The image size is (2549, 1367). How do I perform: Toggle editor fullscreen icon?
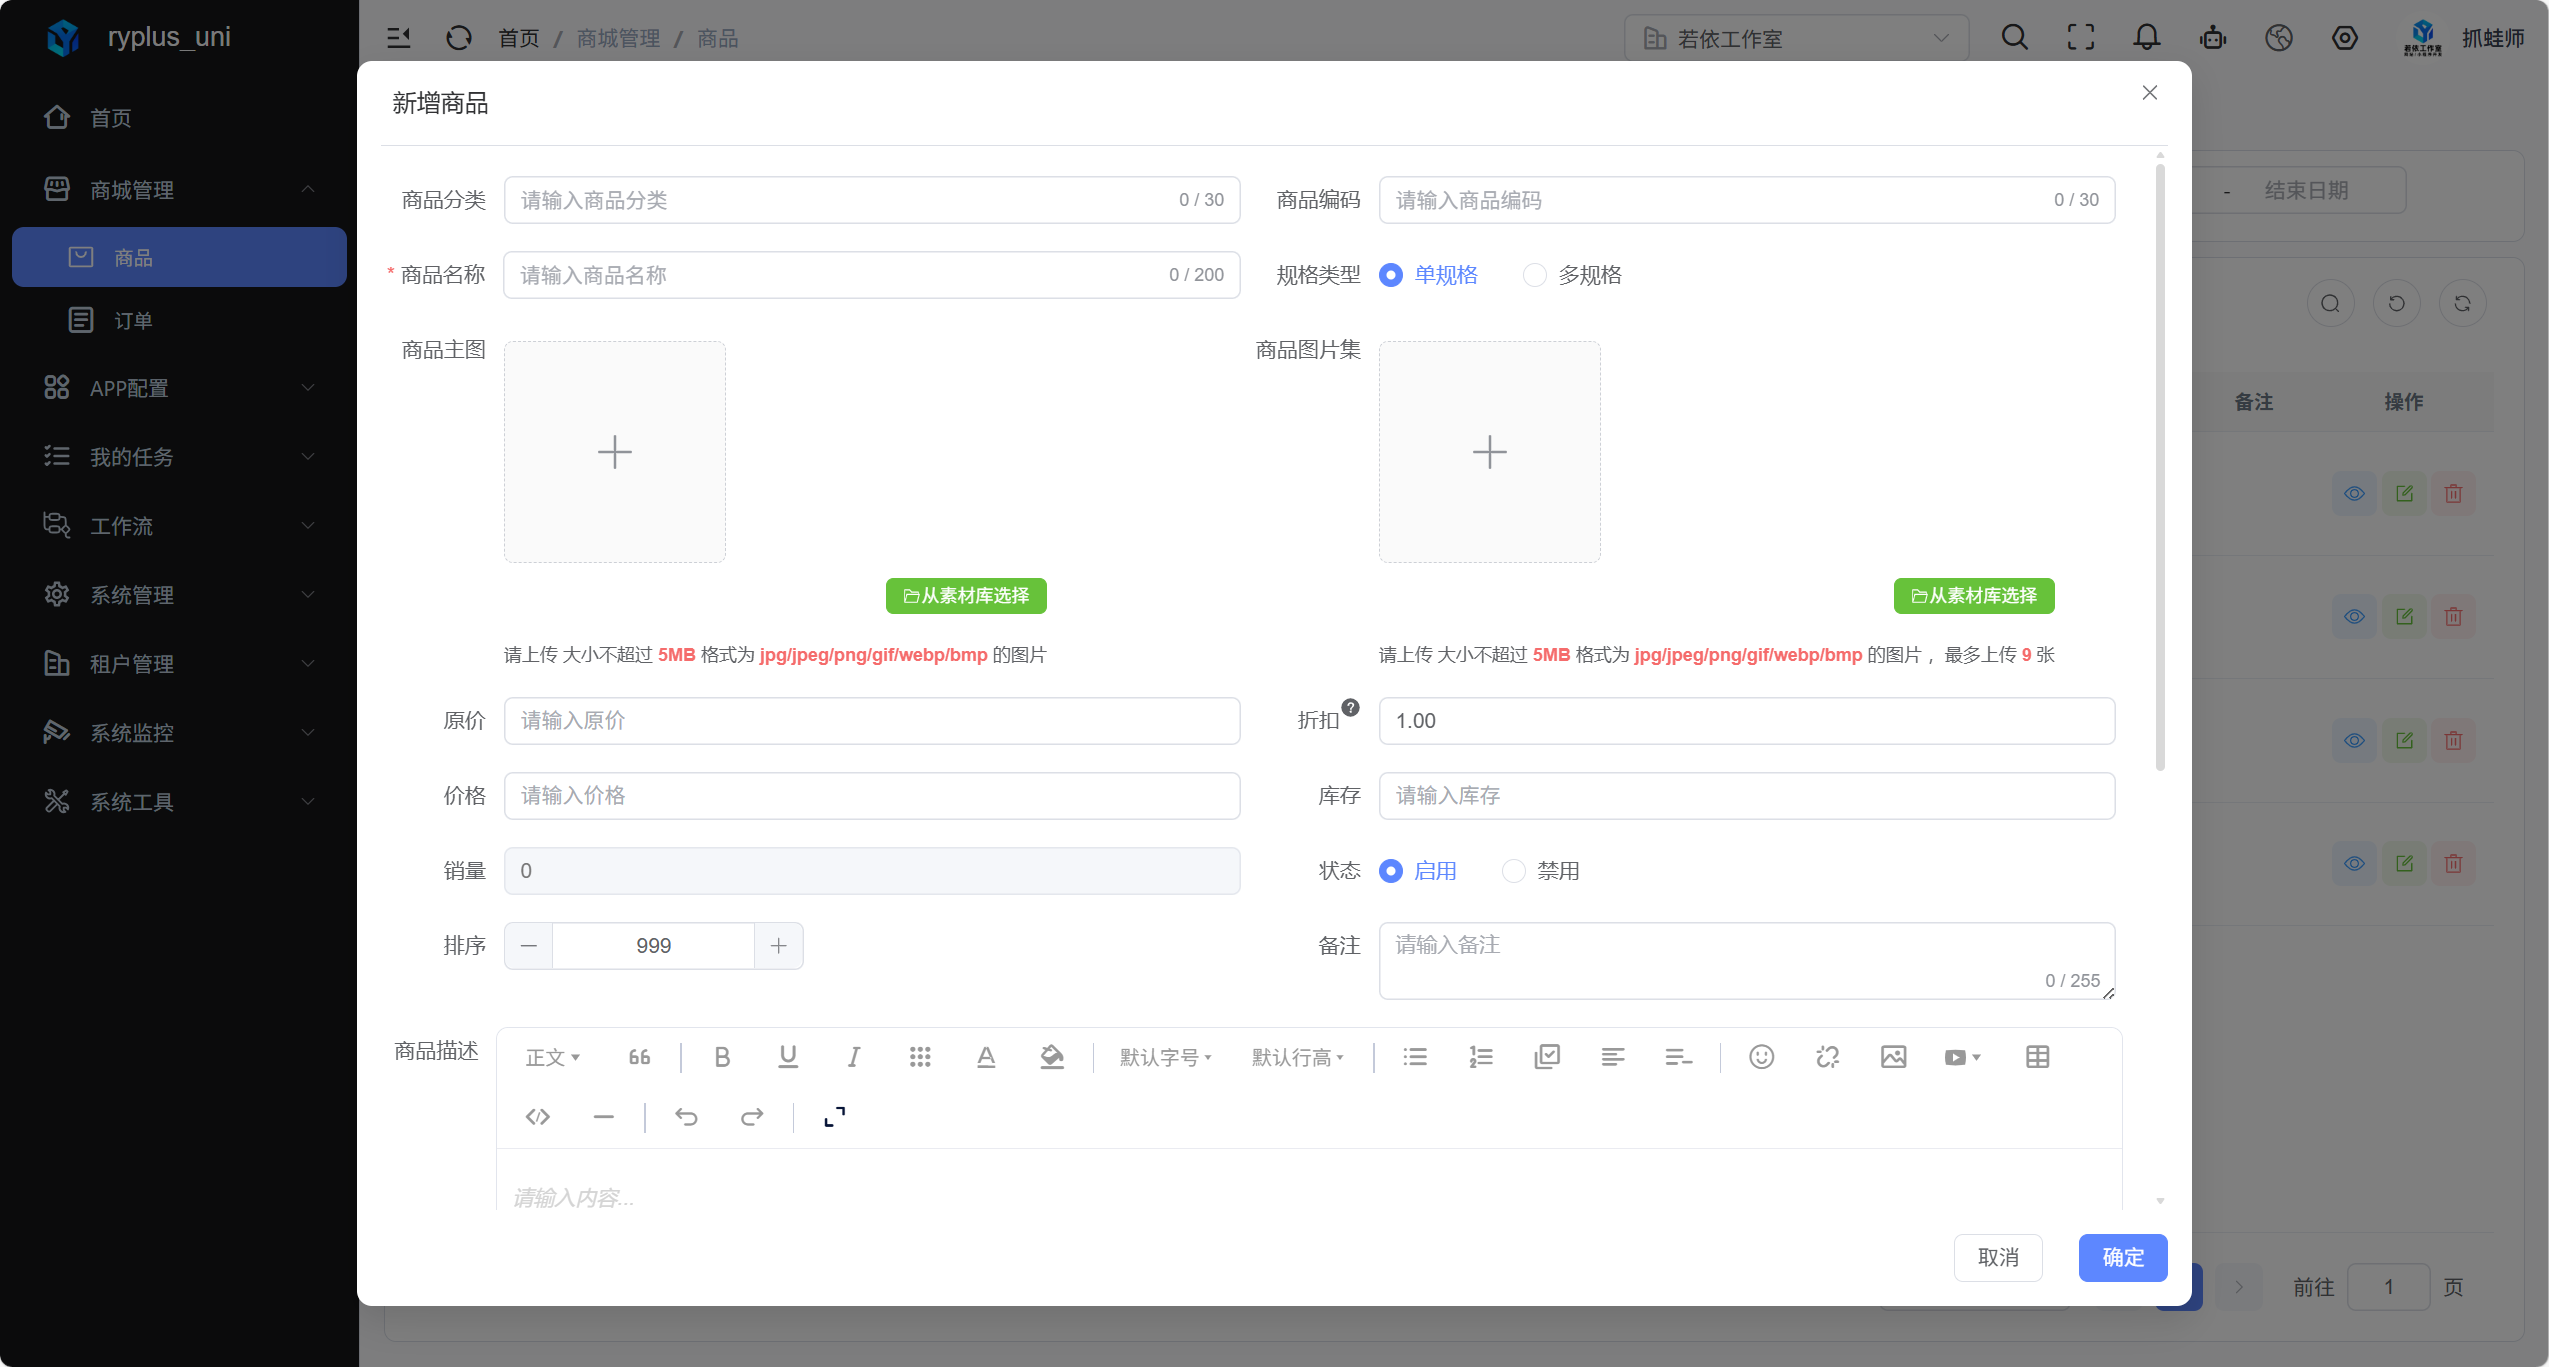click(834, 1117)
